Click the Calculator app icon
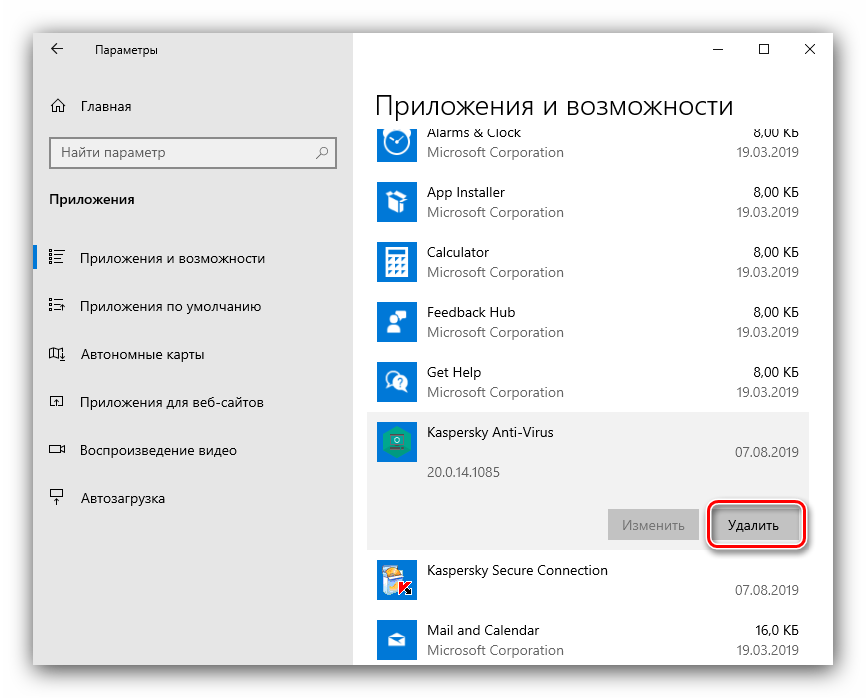The image size is (866, 698). point(396,262)
